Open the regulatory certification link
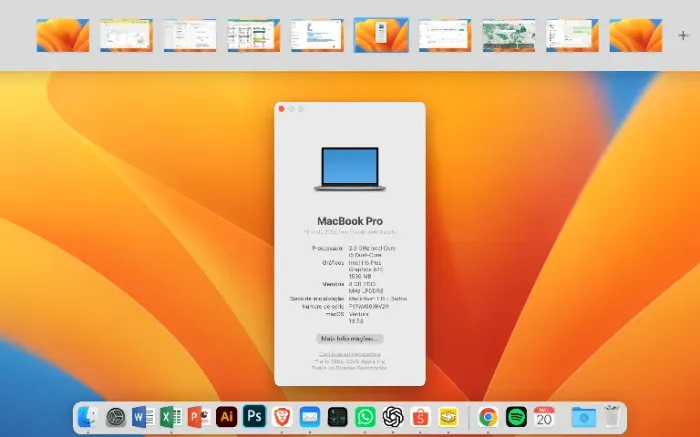 click(350, 354)
